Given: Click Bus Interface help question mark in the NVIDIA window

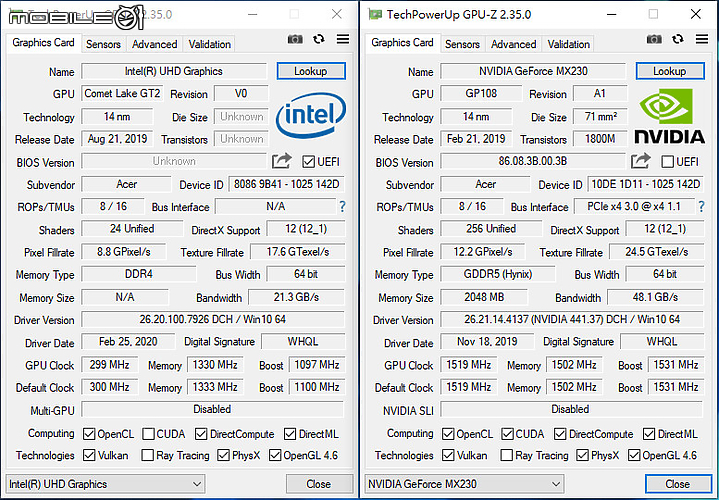Looking at the screenshot, I should click(701, 206).
